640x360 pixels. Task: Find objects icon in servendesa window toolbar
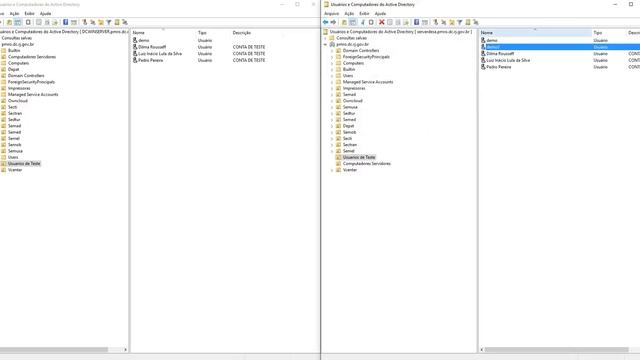[x=468, y=22]
